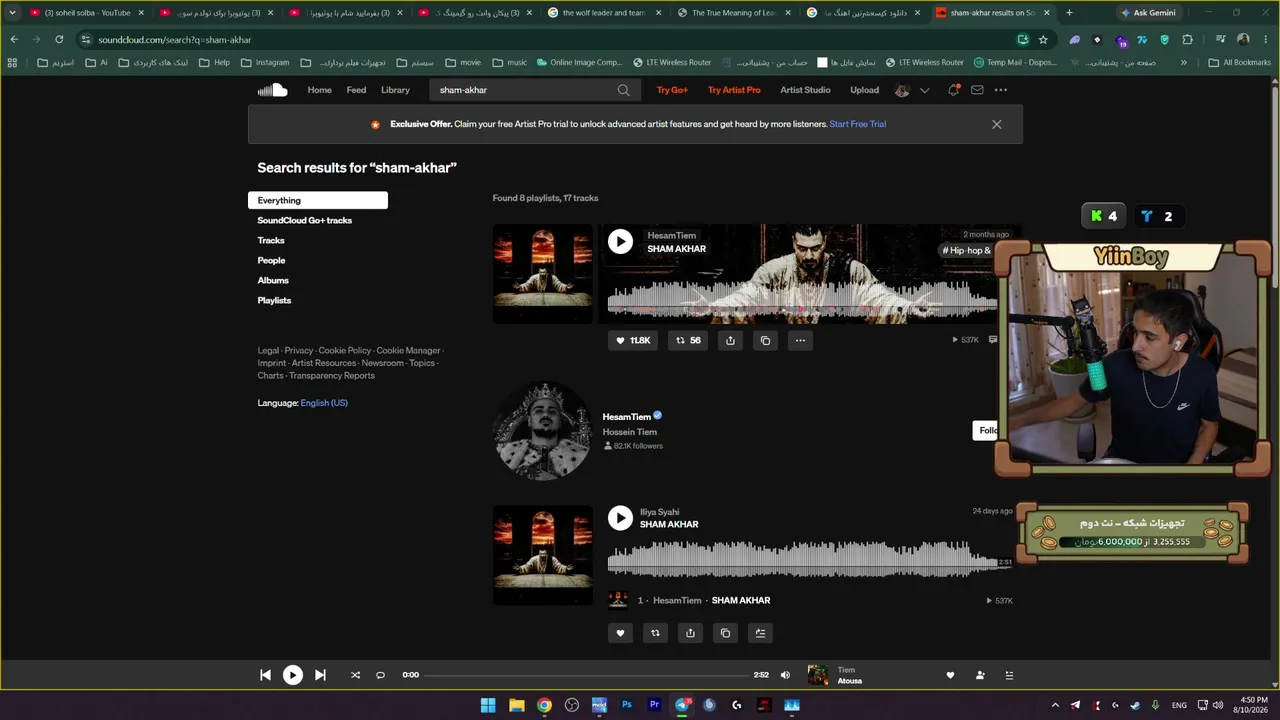Close the Exclusive Offer banner
Screen dimensions: 1280x720
996,124
